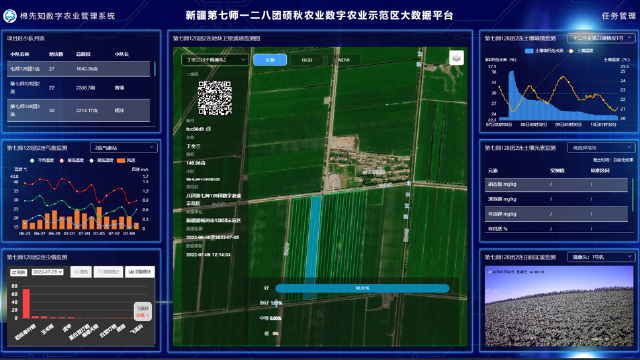This screenshot has height=360, width=640.
Task: Click the middle statistics button beside bar chart button
Action: [x=108, y=272]
